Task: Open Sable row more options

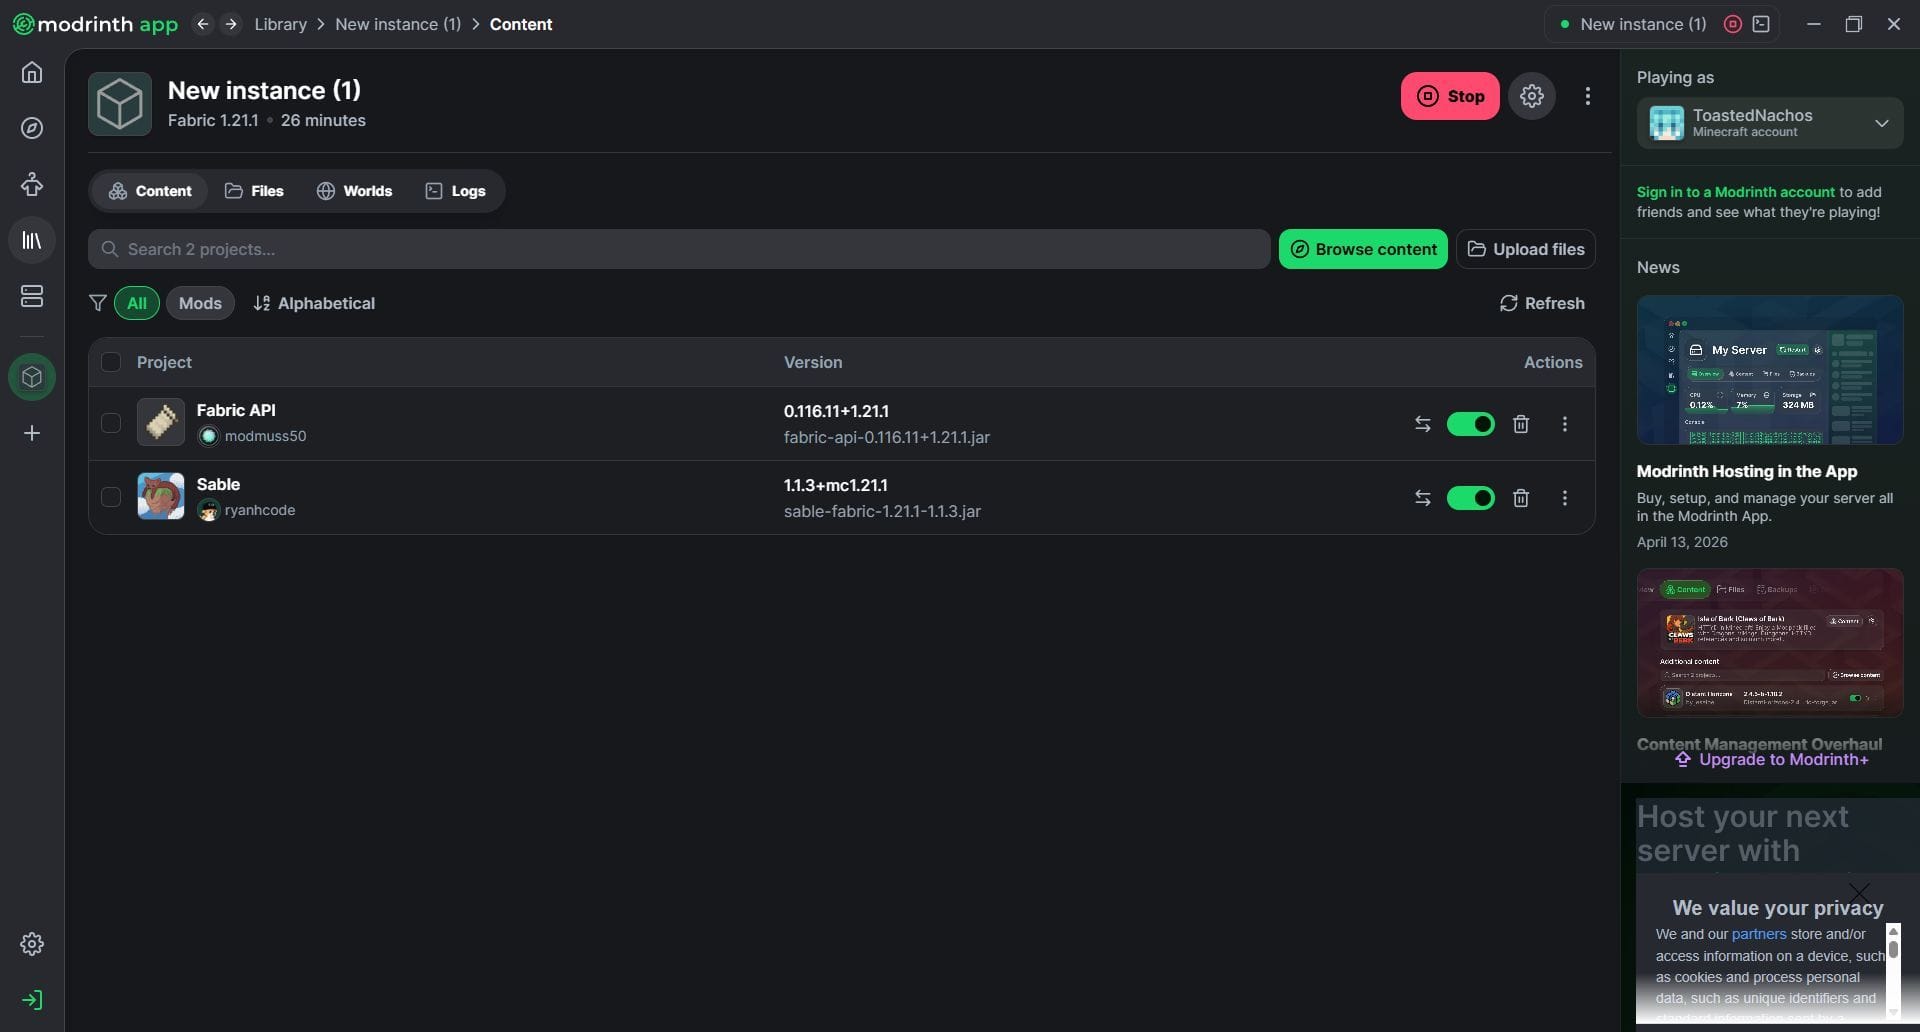Action: click(1565, 498)
